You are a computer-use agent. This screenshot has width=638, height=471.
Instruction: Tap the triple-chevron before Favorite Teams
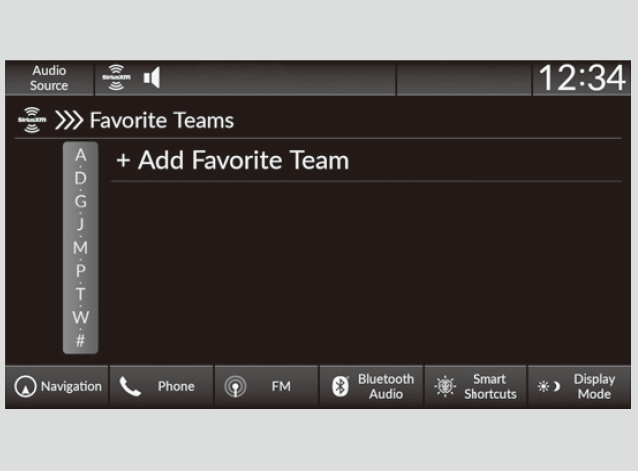coord(69,121)
